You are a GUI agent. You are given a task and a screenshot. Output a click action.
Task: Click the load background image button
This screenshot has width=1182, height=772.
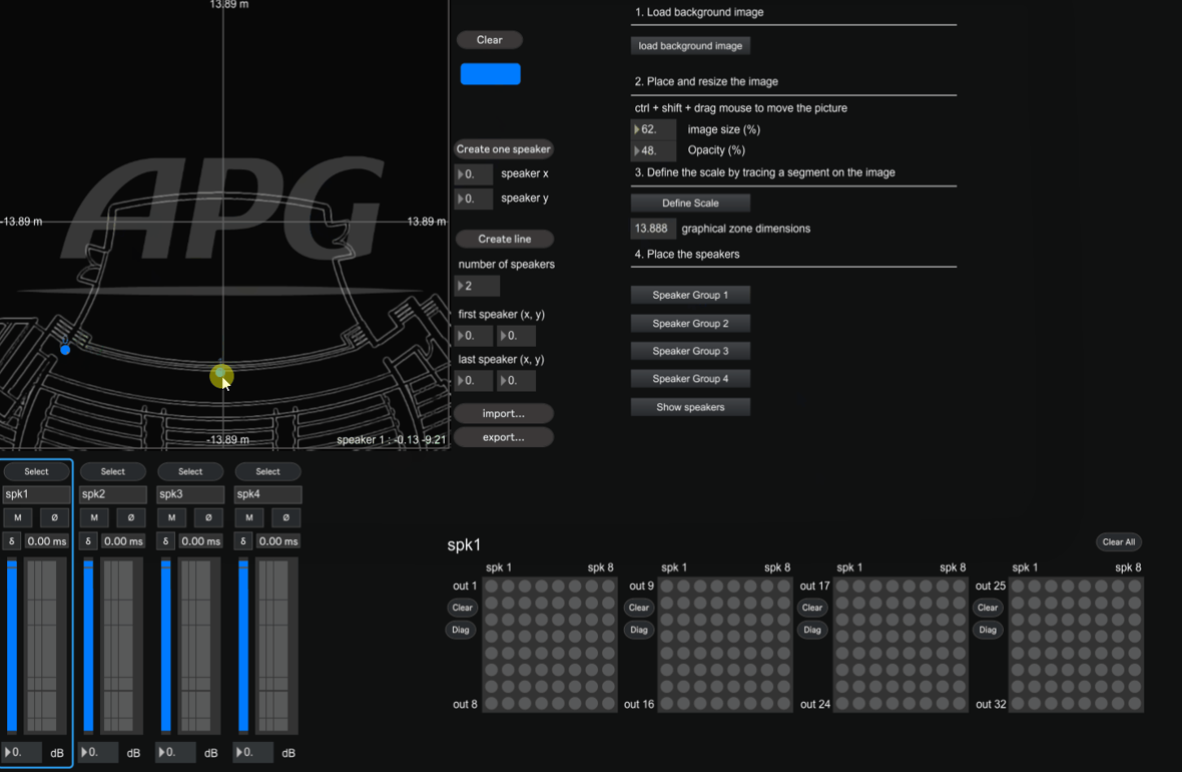tap(690, 45)
